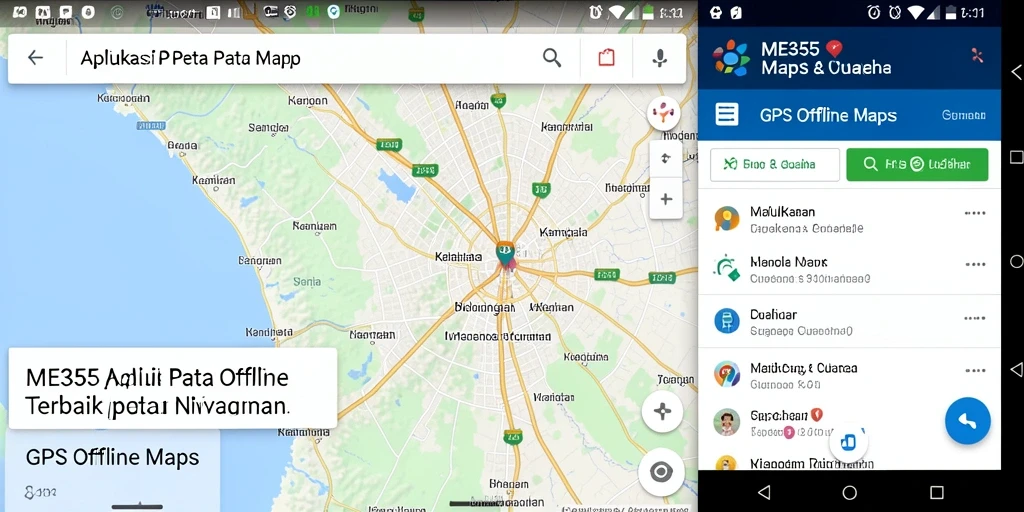Tap the avatar photo in fifth row
The height and width of the screenshot is (512, 1024).
point(727,423)
